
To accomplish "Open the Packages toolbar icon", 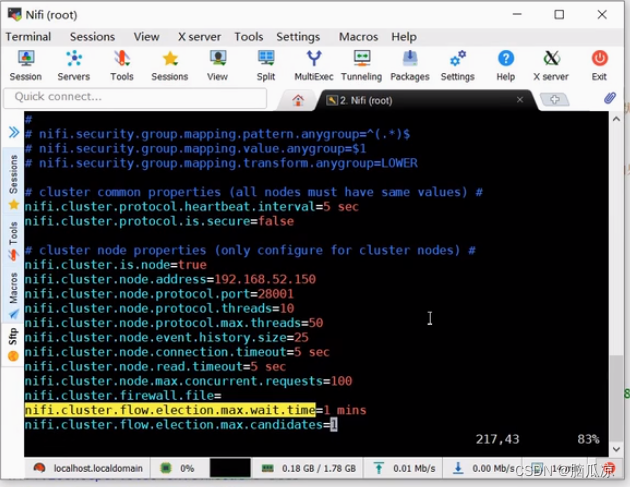I will pyautogui.click(x=410, y=65).
